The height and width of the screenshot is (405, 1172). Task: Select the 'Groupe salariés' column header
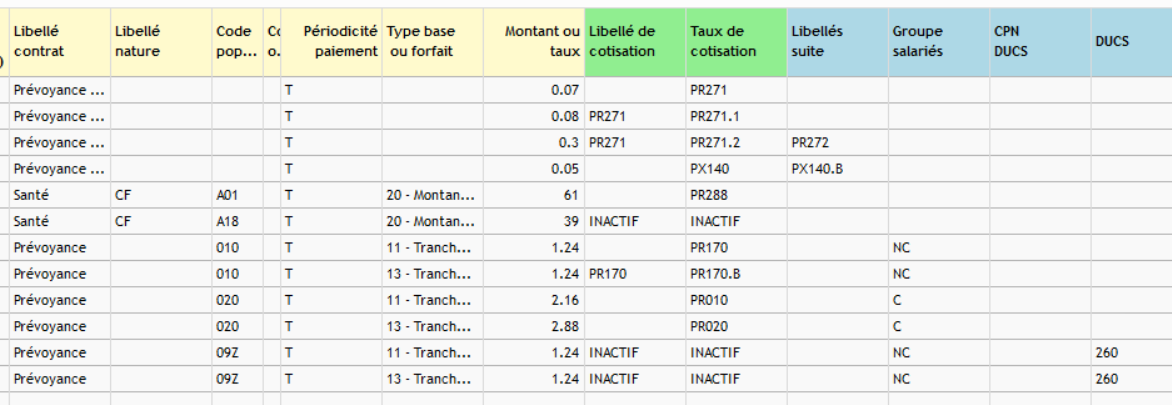[x=938, y=41]
